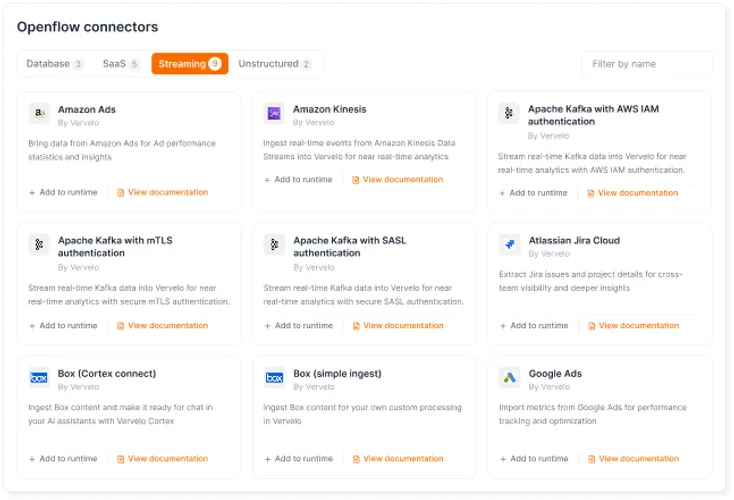
Task: Click document icon in Box simple ingest card
Action: pyautogui.click(x=356, y=459)
